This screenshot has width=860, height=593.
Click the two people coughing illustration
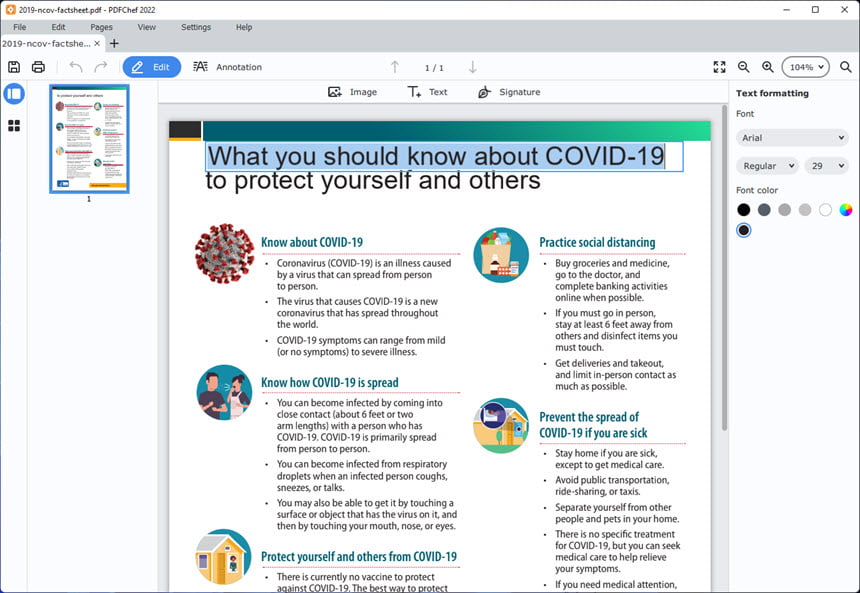pyautogui.click(x=224, y=392)
